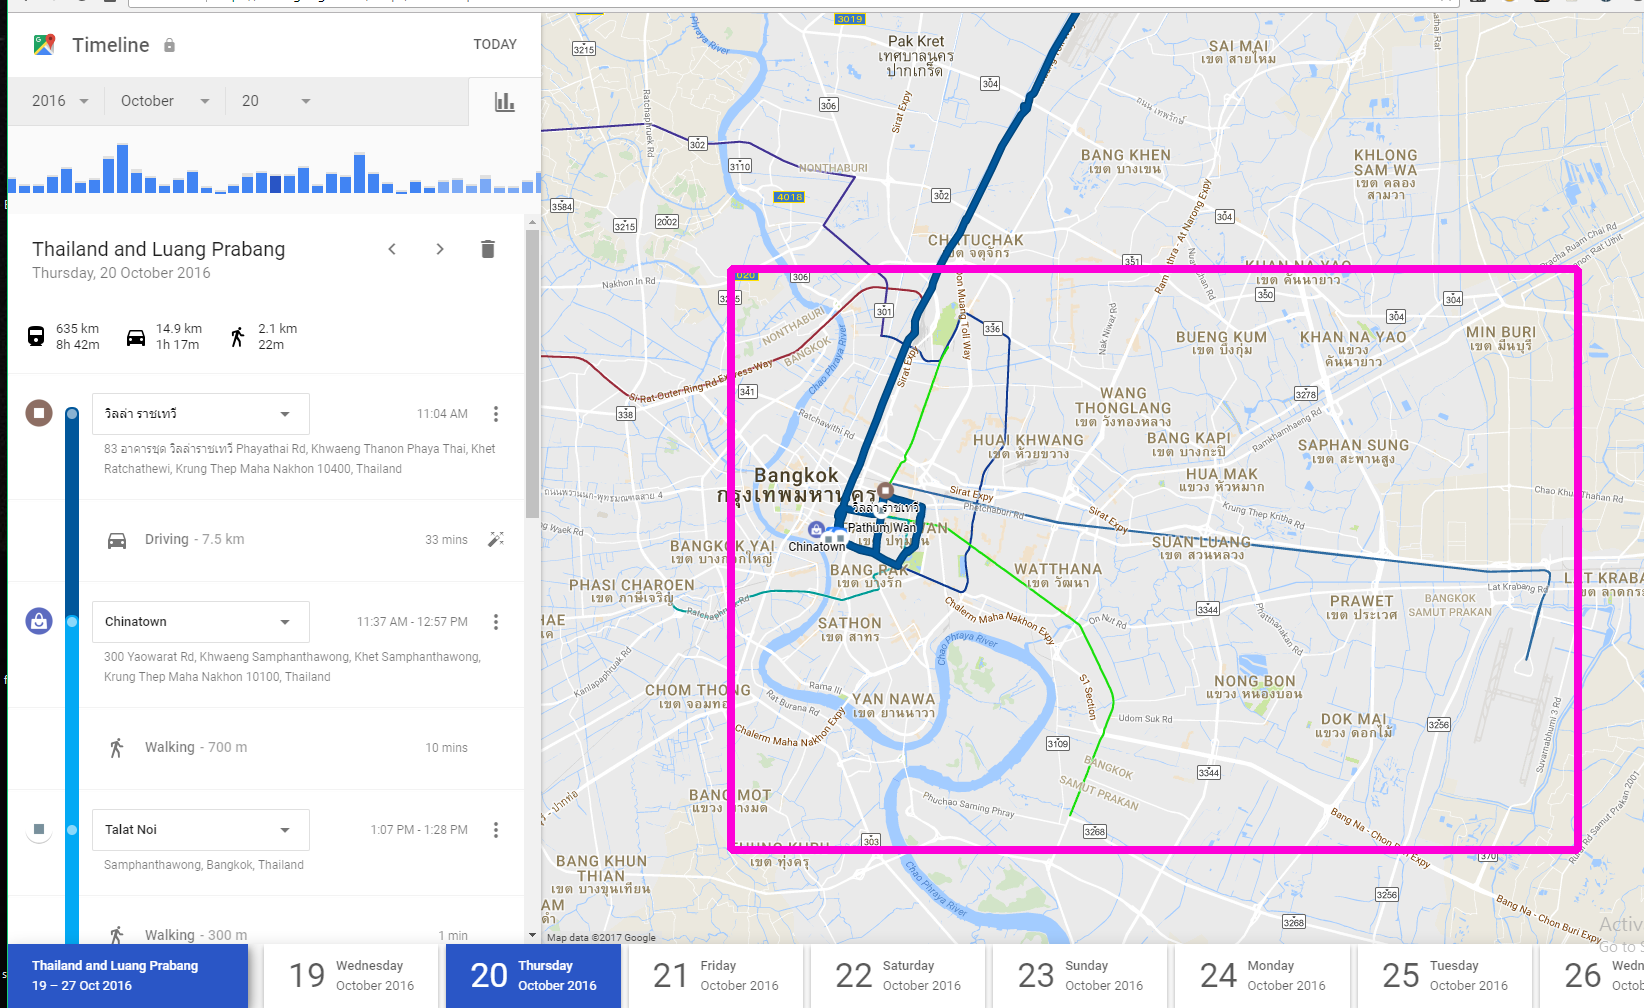Screen dimensions: 1644x1008
Task: Click the Walking - 300 m segment
Action: [x=265, y=935]
